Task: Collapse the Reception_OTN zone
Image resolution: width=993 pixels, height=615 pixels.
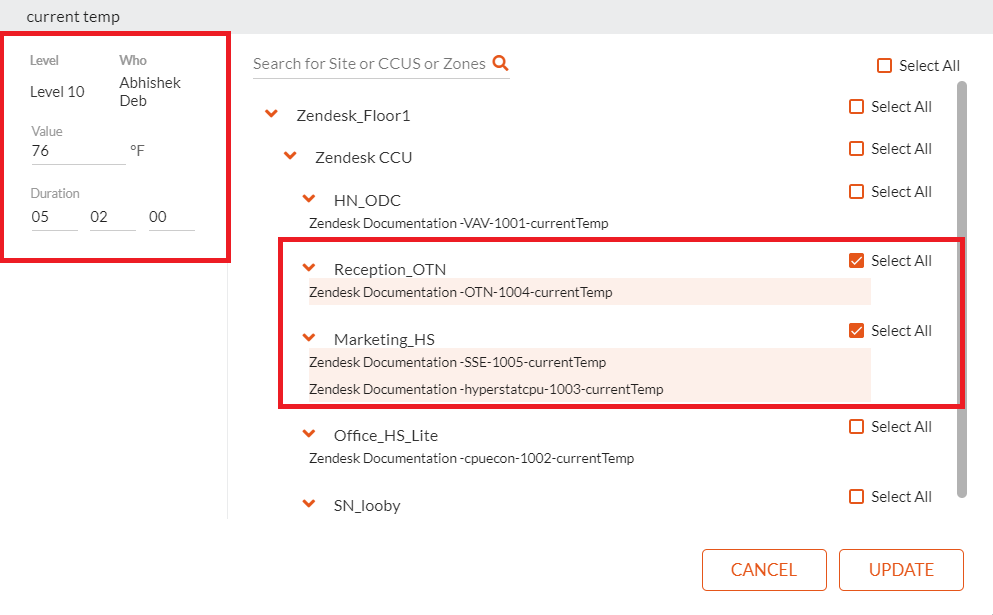Action: pos(309,267)
